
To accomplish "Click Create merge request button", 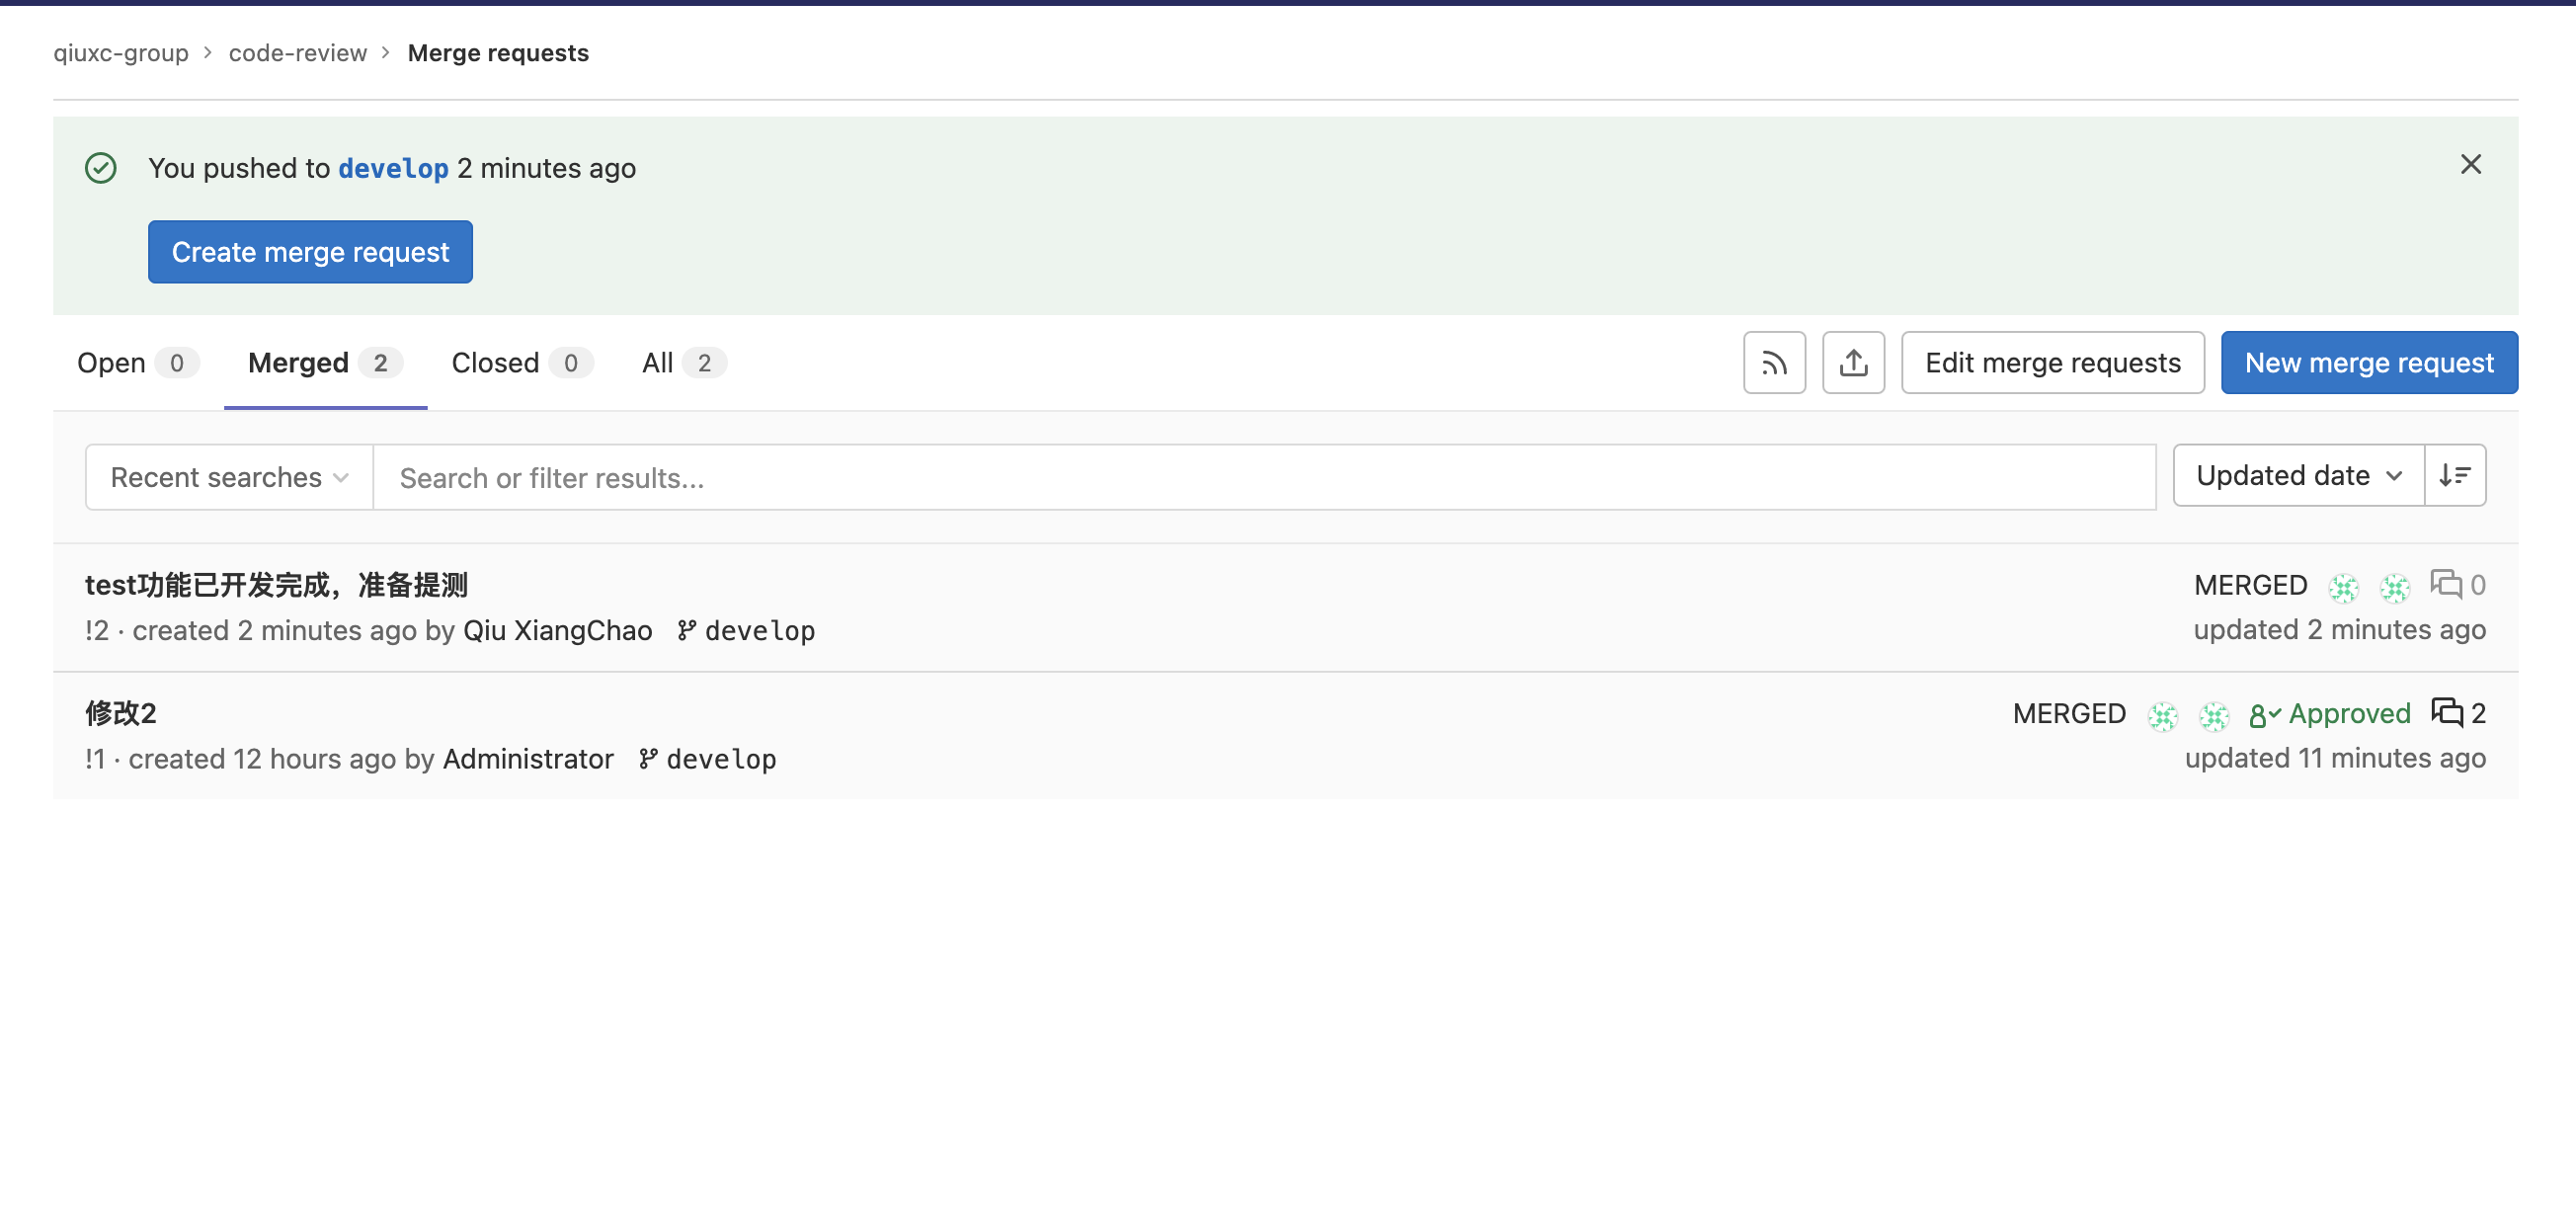I will click(x=310, y=251).
